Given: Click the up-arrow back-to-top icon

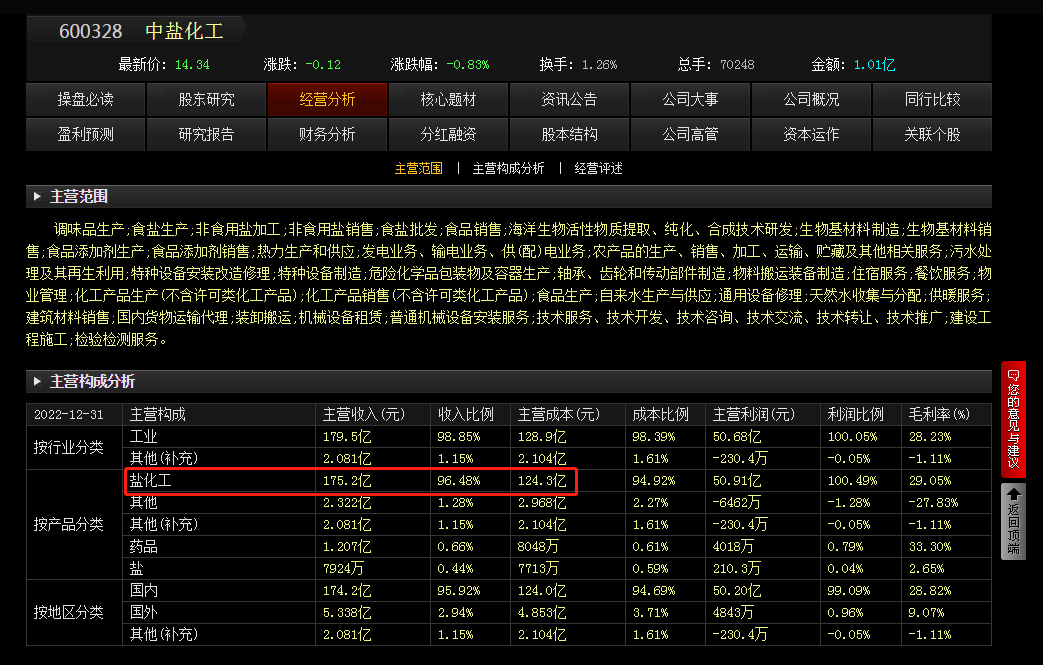Looking at the screenshot, I should 1014,495.
